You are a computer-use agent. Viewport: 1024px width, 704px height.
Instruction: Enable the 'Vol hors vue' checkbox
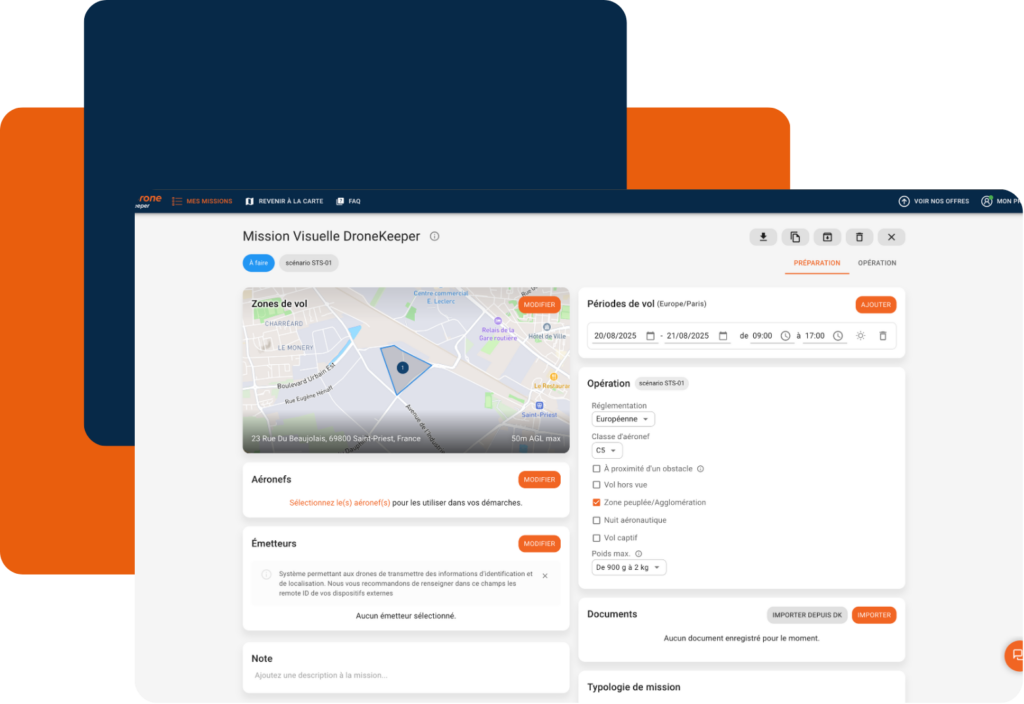pyautogui.click(x=597, y=485)
